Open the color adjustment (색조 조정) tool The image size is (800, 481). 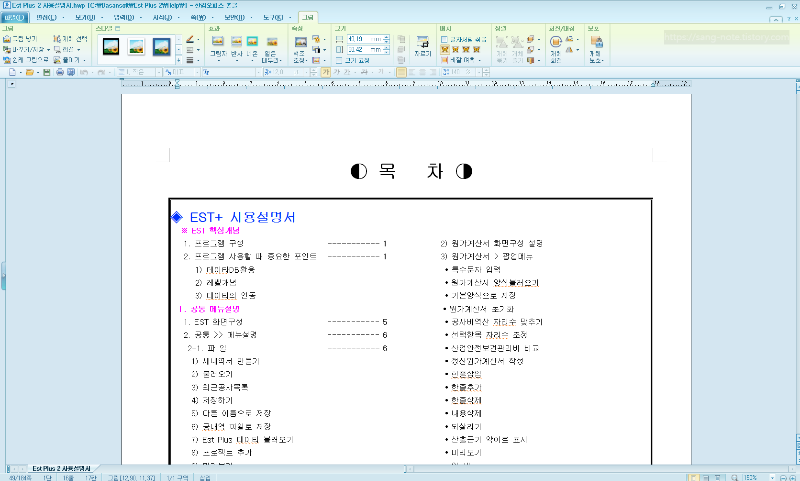(x=300, y=49)
